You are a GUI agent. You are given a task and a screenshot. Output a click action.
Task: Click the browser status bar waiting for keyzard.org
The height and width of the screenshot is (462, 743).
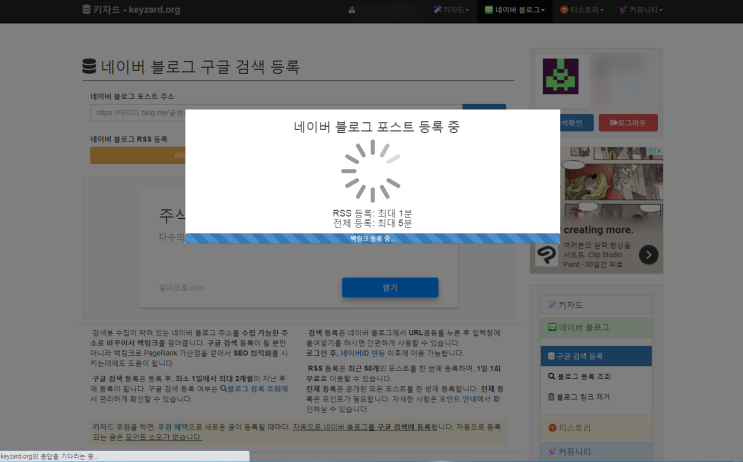(125, 456)
